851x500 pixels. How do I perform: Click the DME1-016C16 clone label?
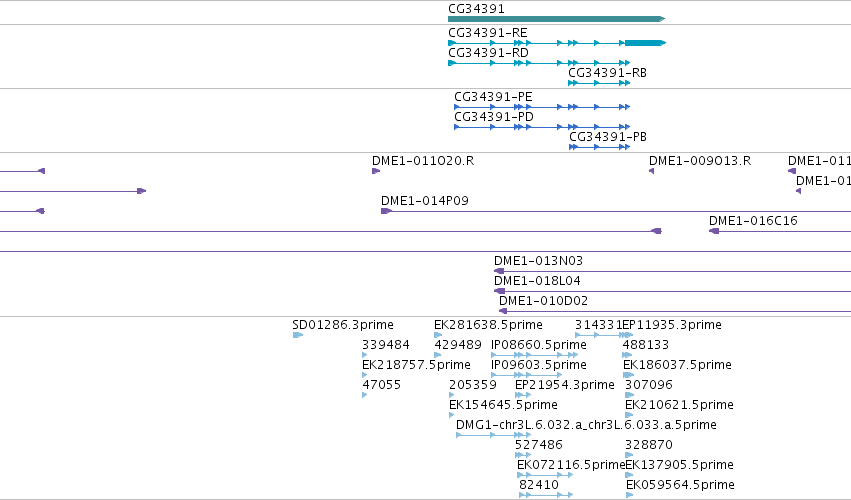[753, 221]
